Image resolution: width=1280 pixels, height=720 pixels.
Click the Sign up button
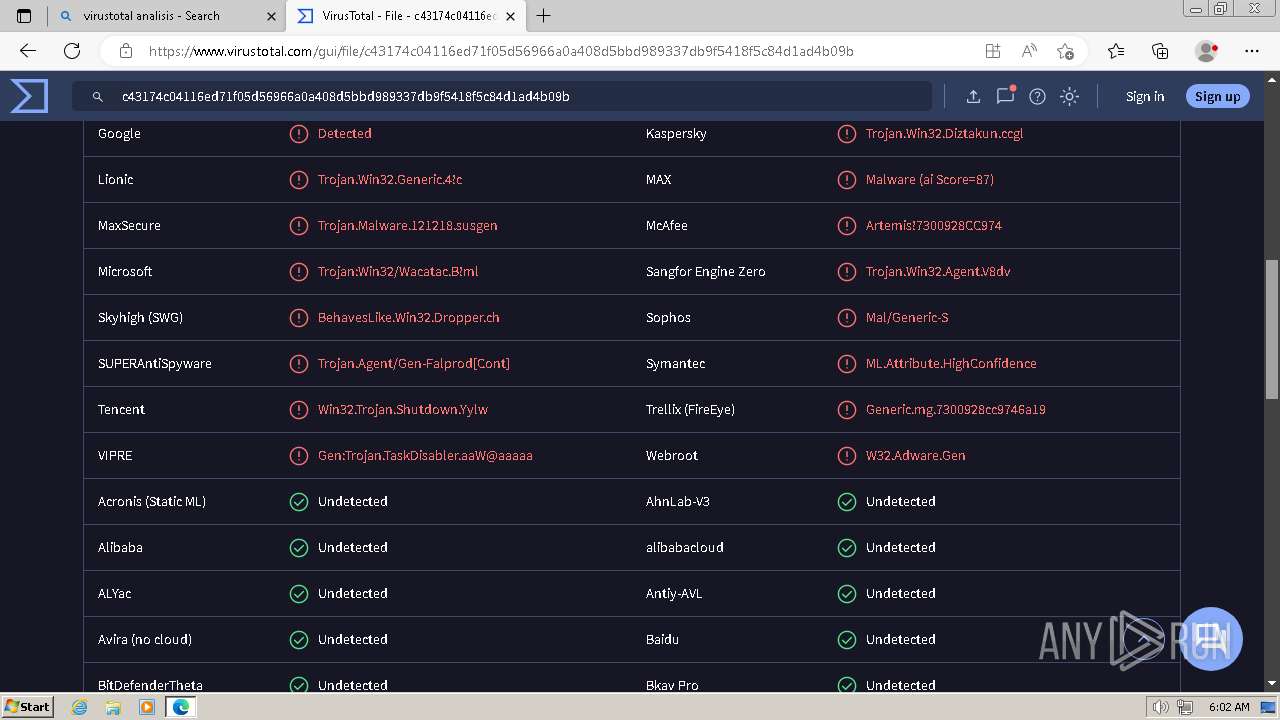1217,97
